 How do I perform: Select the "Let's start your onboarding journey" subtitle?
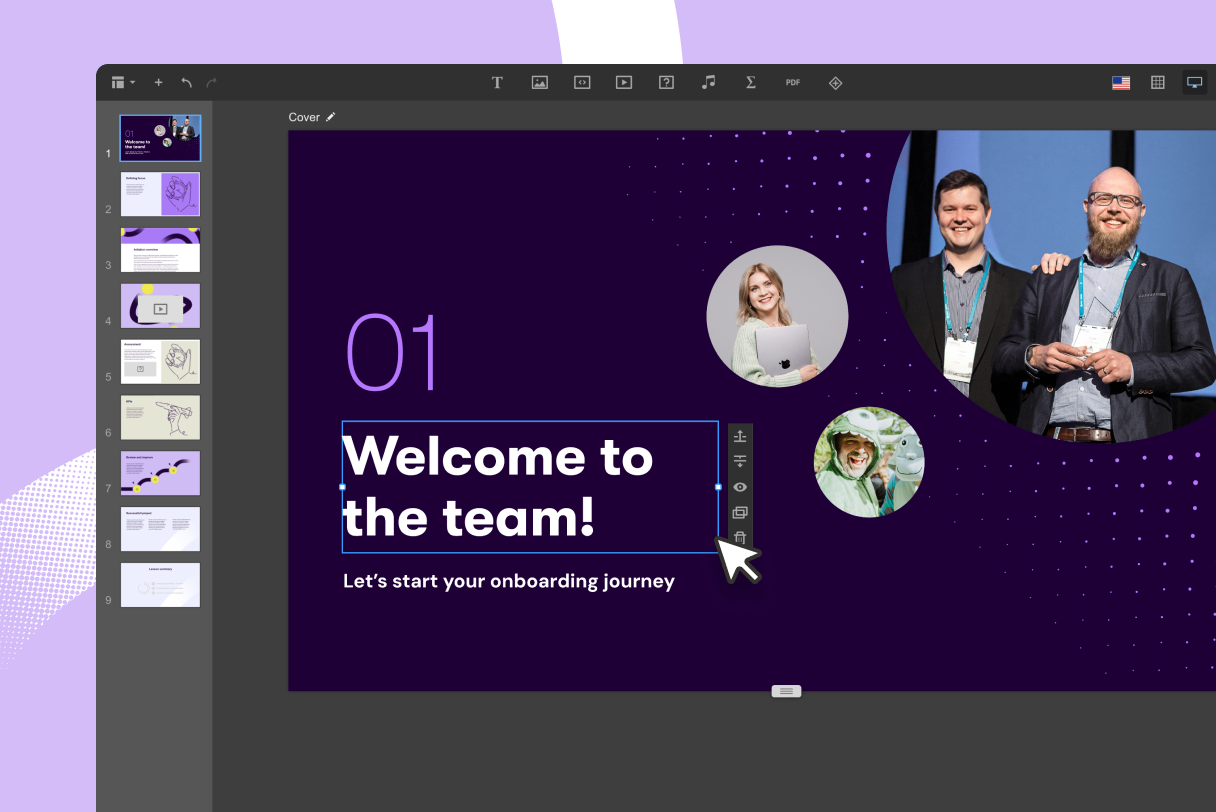(x=509, y=581)
